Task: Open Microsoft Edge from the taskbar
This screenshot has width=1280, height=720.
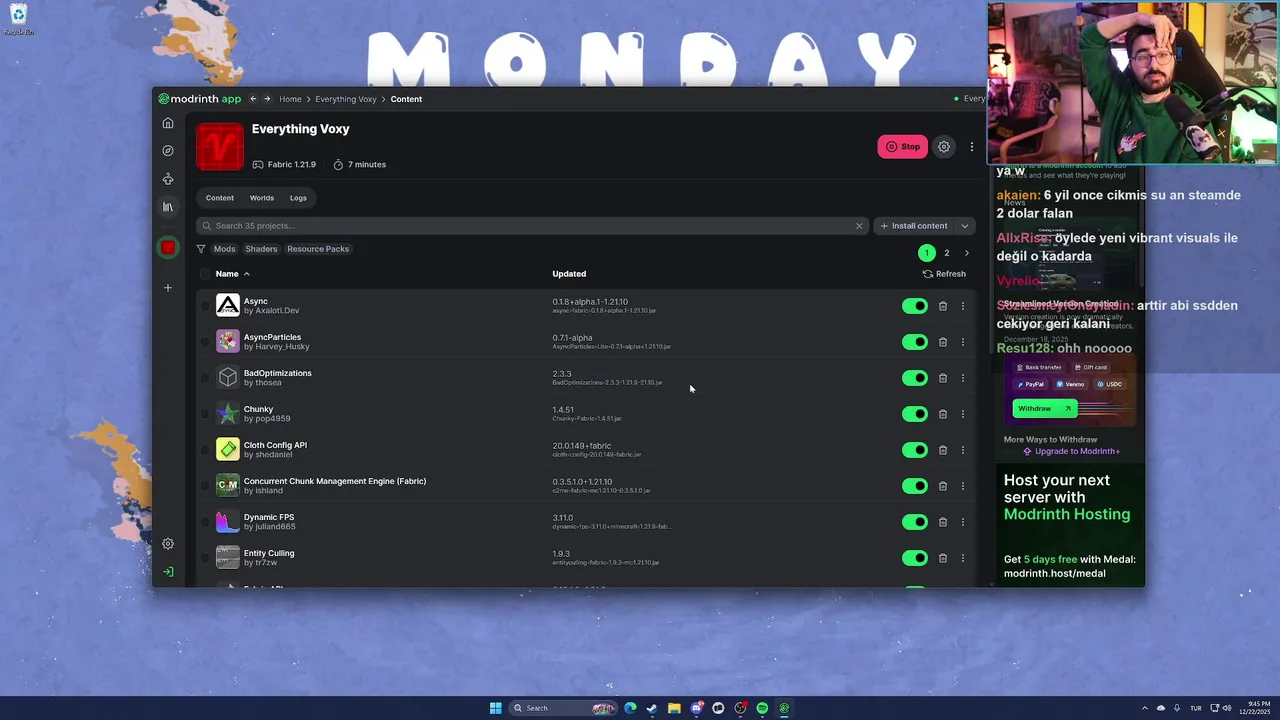Action: (630, 708)
